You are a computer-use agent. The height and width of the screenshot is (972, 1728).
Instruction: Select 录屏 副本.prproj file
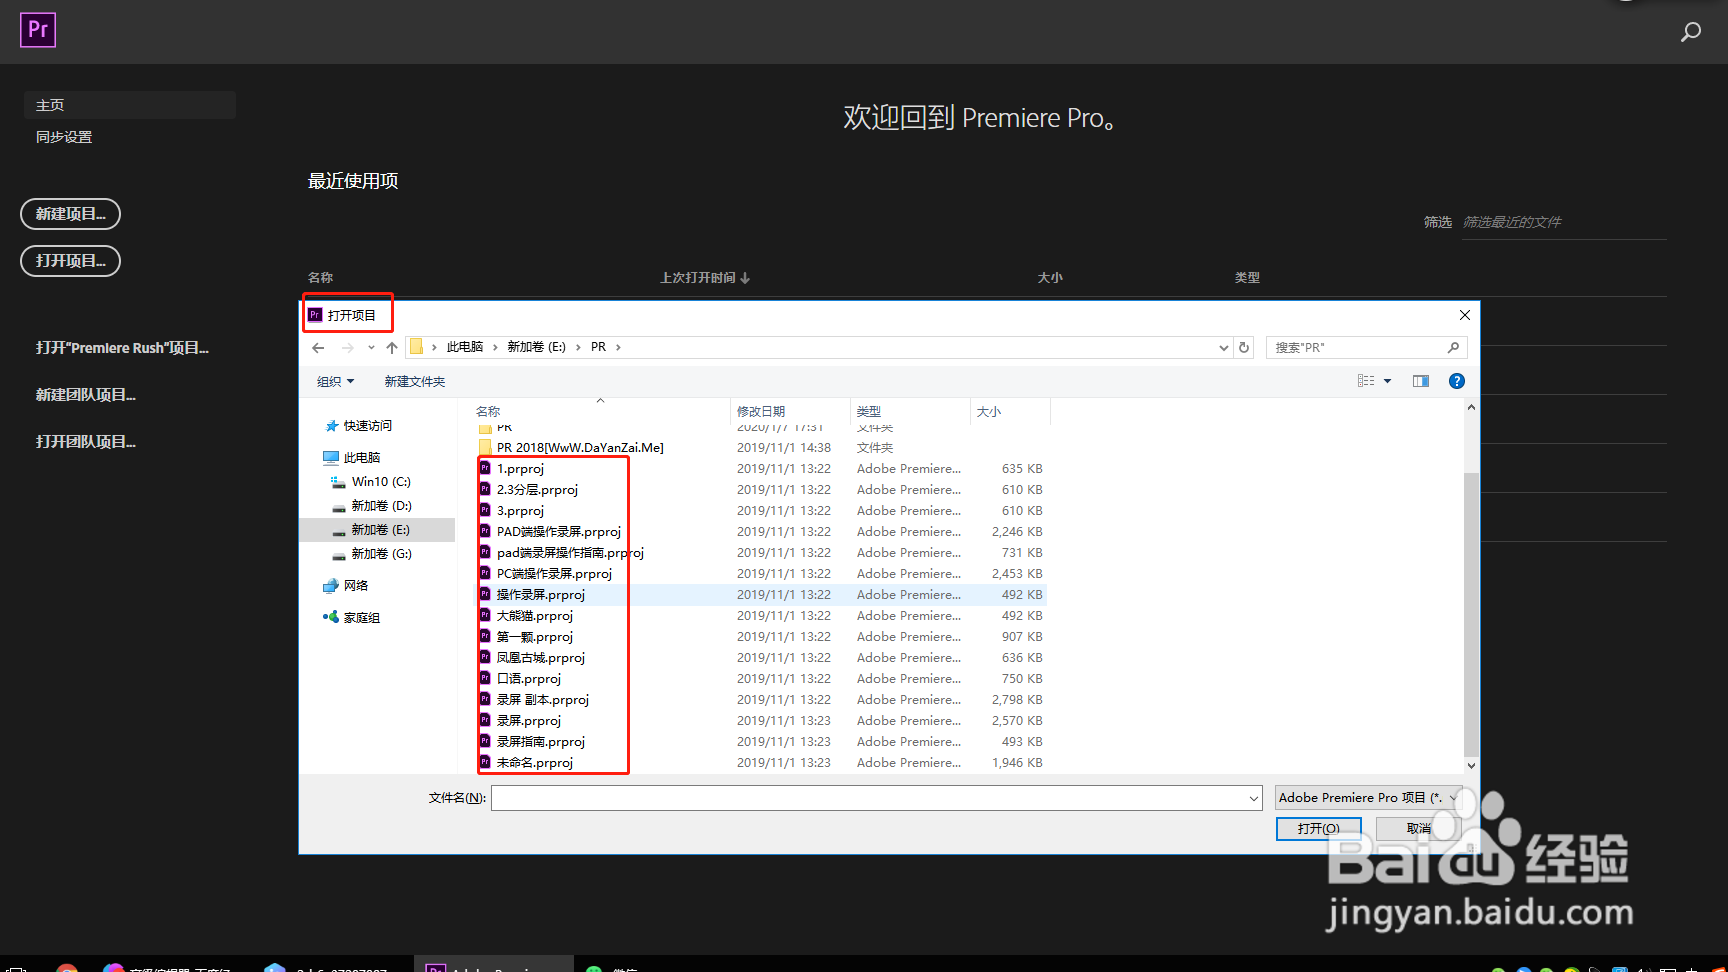(543, 700)
